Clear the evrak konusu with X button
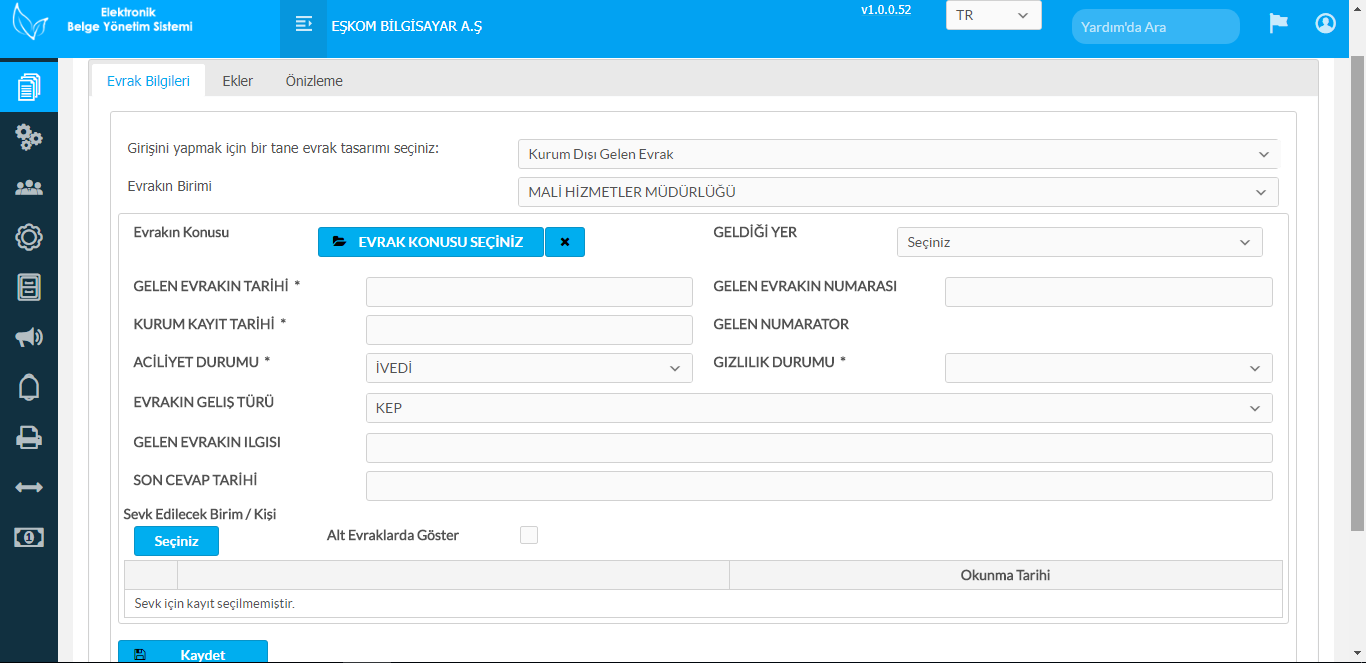This screenshot has height=663, width=1366. (x=565, y=242)
